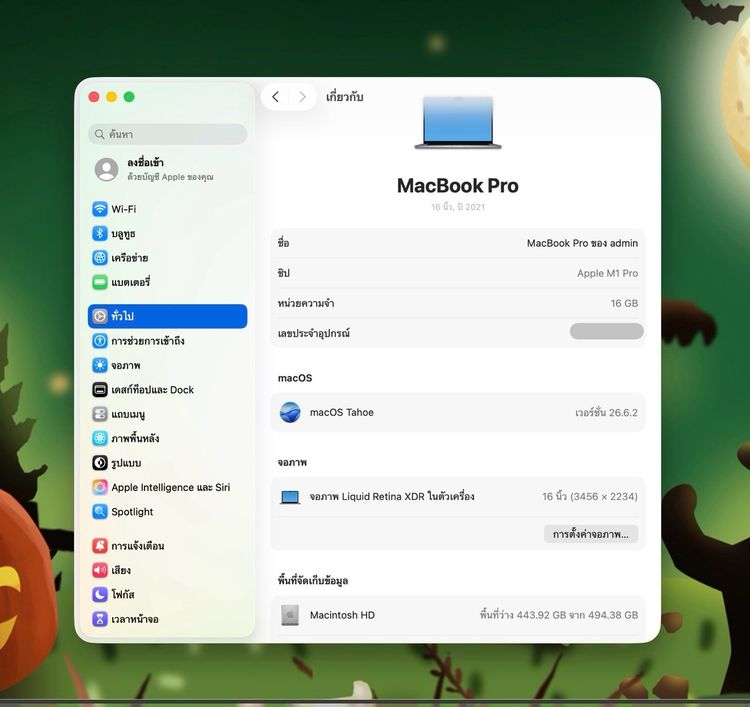750x707 pixels.
Task: Open the Menu Bar (แถบเมนู) icon
Action: click(99, 414)
